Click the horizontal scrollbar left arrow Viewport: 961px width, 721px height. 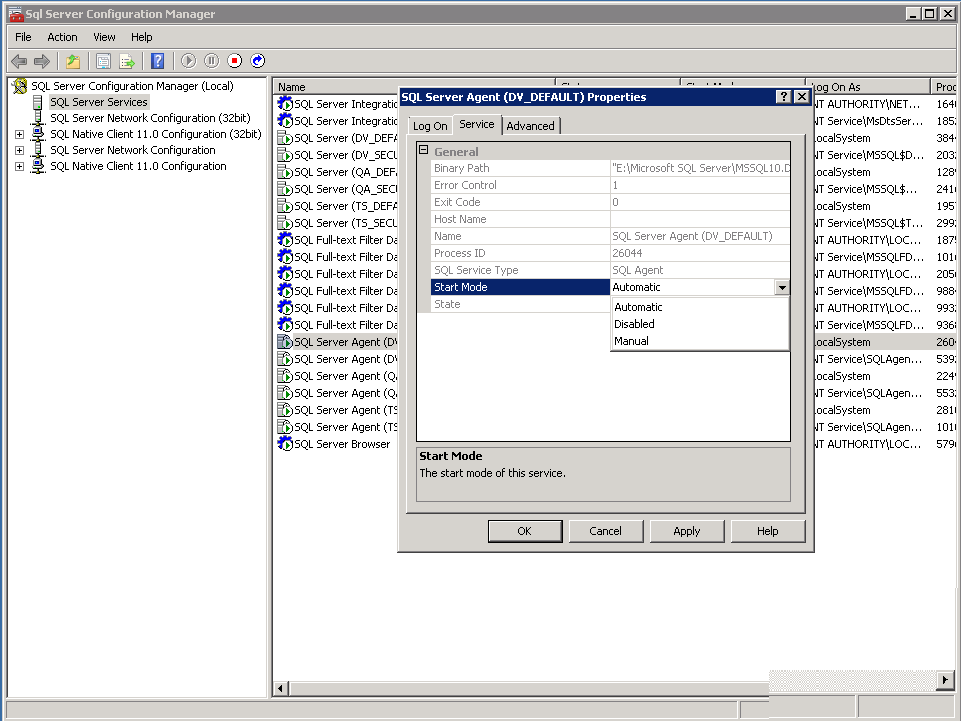[280, 688]
